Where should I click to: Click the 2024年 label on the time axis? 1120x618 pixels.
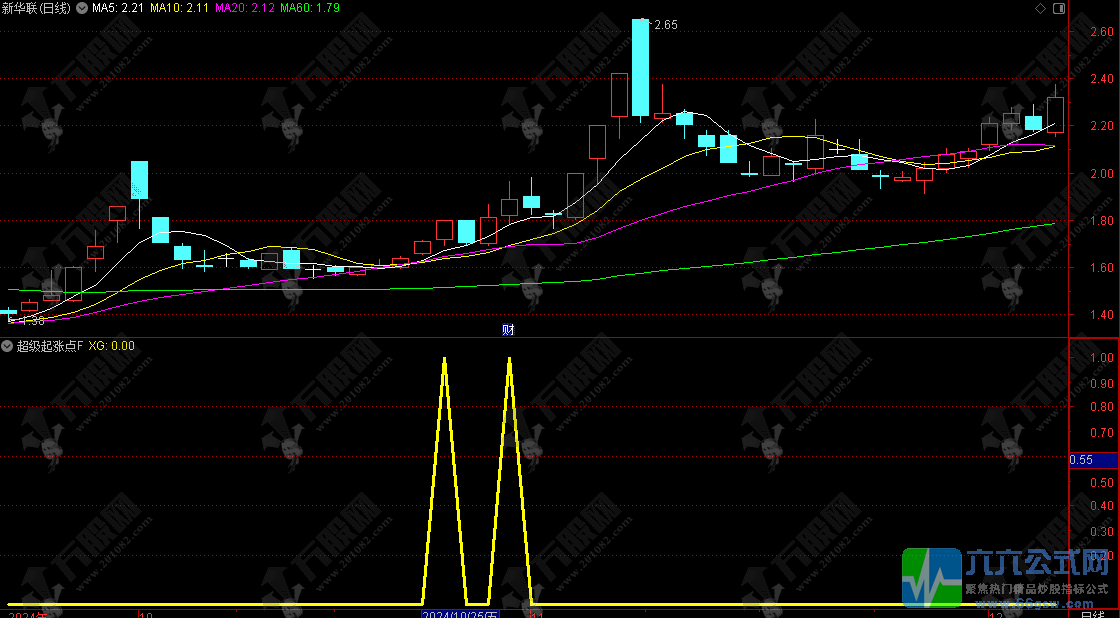(24, 612)
